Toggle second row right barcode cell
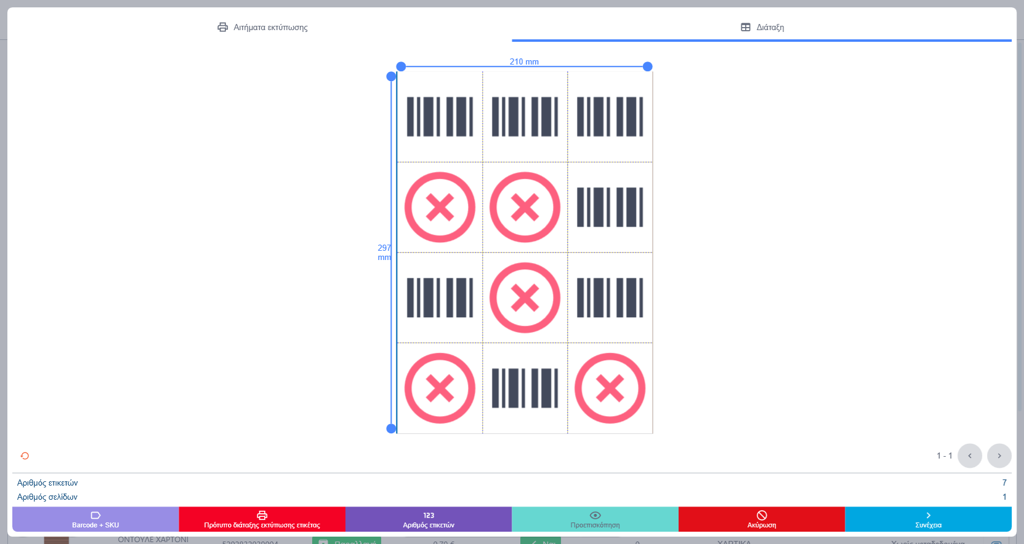The height and width of the screenshot is (544, 1024). point(610,207)
